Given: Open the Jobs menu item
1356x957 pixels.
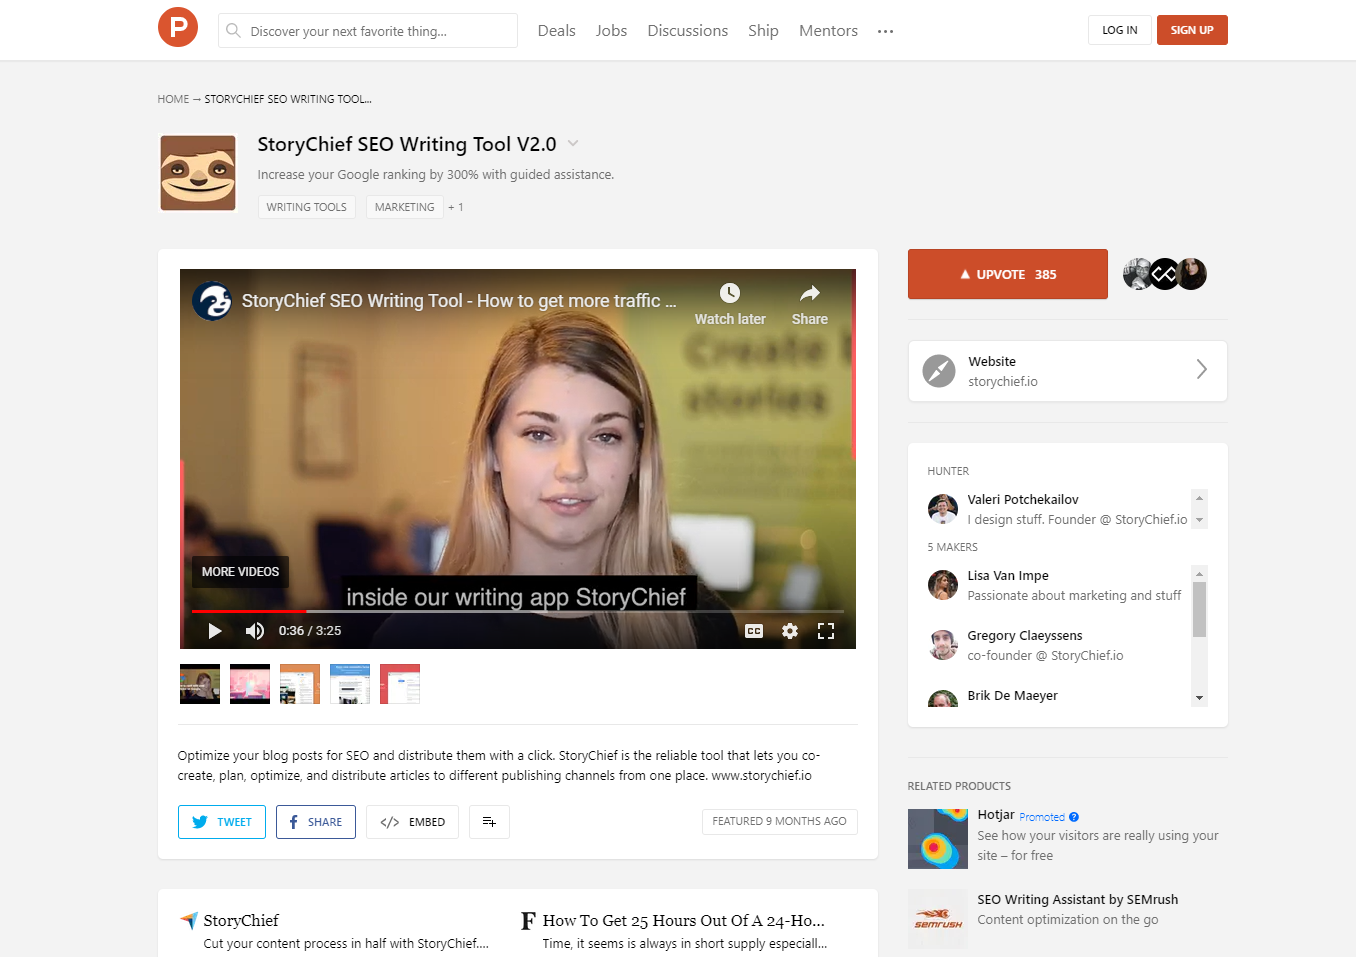Looking at the screenshot, I should click(x=611, y=31).
